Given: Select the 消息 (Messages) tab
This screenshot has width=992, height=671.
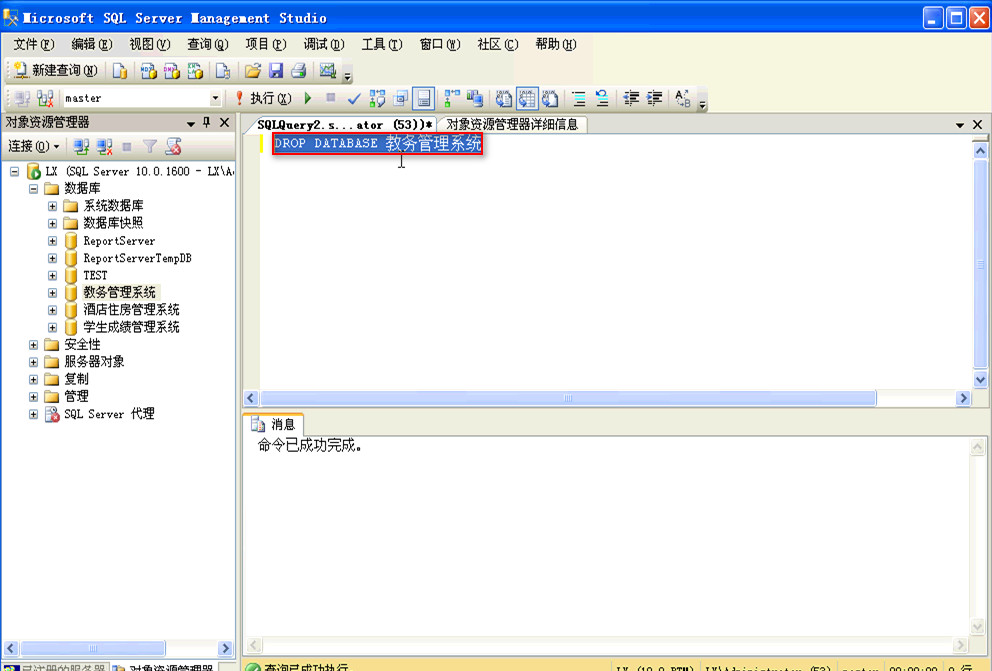Looking at the screenshot, I should point(274,424).
